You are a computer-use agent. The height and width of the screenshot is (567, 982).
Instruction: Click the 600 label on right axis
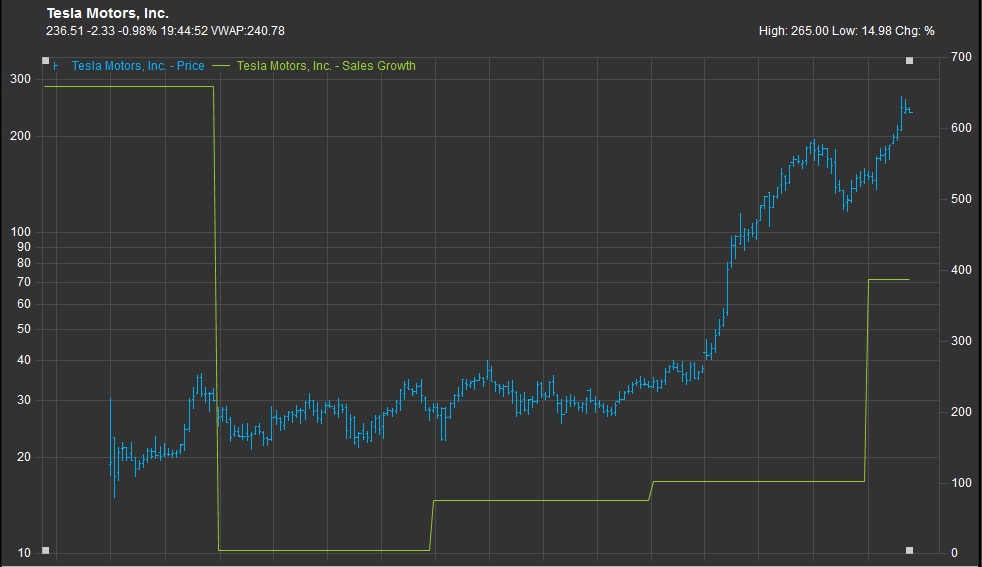(x=961, y=128)
